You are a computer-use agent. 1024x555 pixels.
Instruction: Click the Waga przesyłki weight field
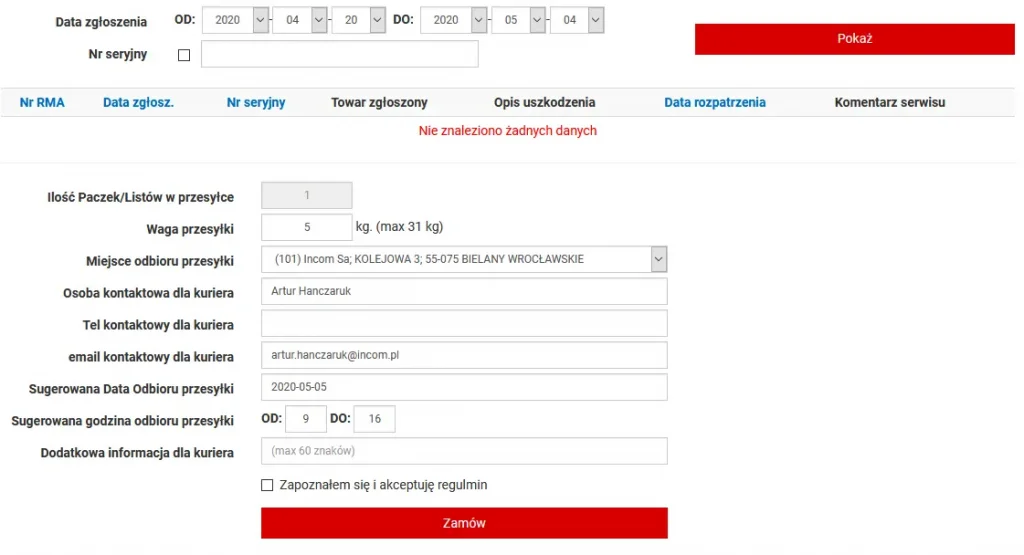(x=306, y=227)
